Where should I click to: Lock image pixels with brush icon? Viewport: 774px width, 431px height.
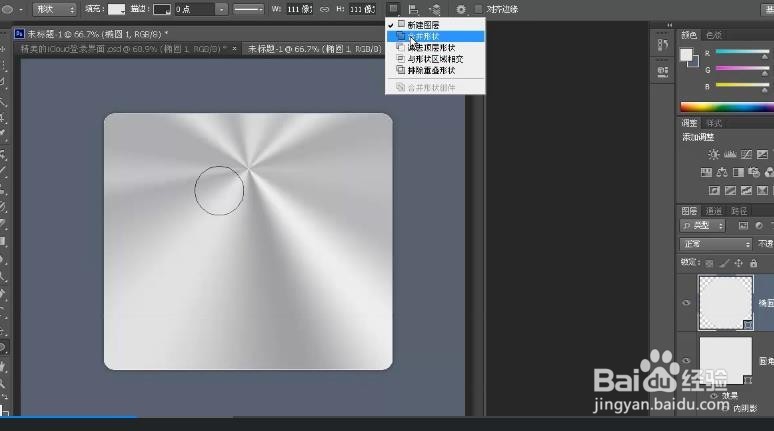click(x=724, y=264)
